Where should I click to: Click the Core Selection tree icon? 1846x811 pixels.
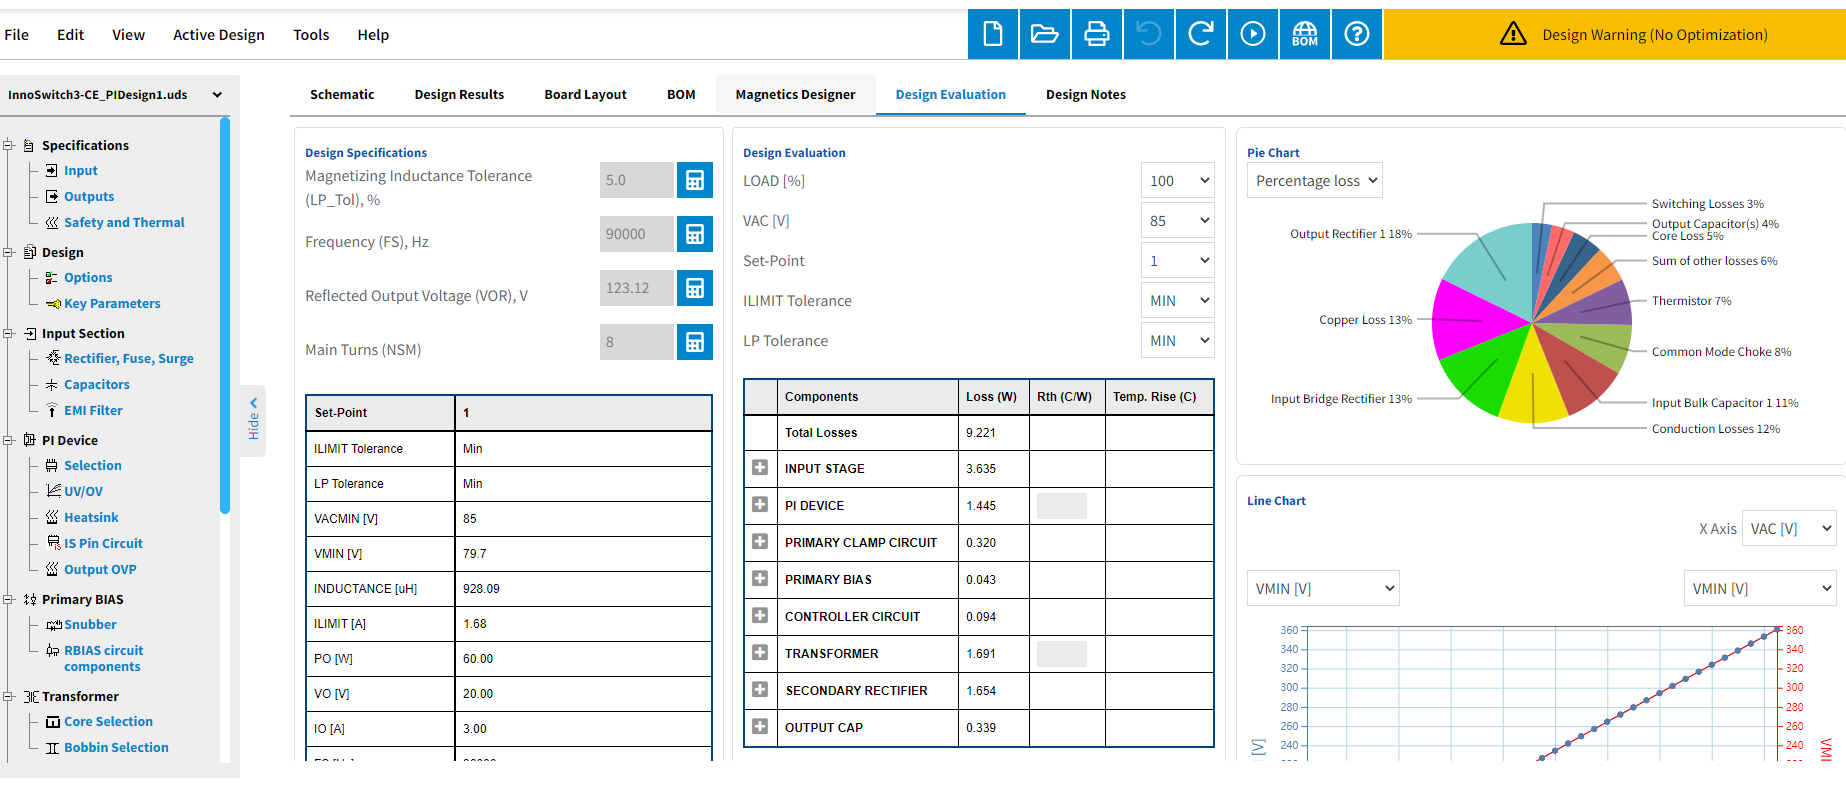53,721
